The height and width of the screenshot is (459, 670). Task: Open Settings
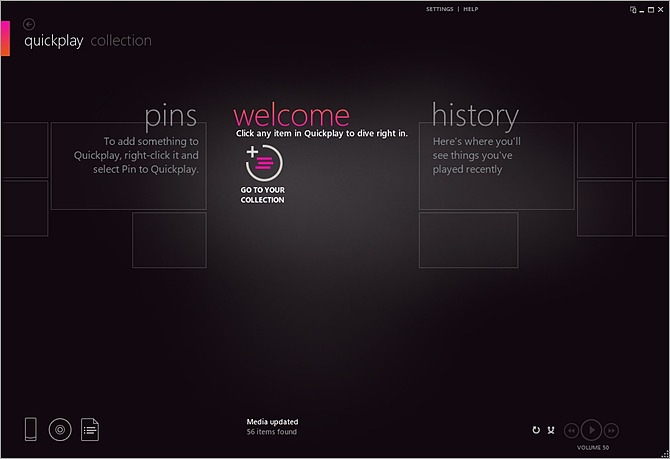(439, 9)
